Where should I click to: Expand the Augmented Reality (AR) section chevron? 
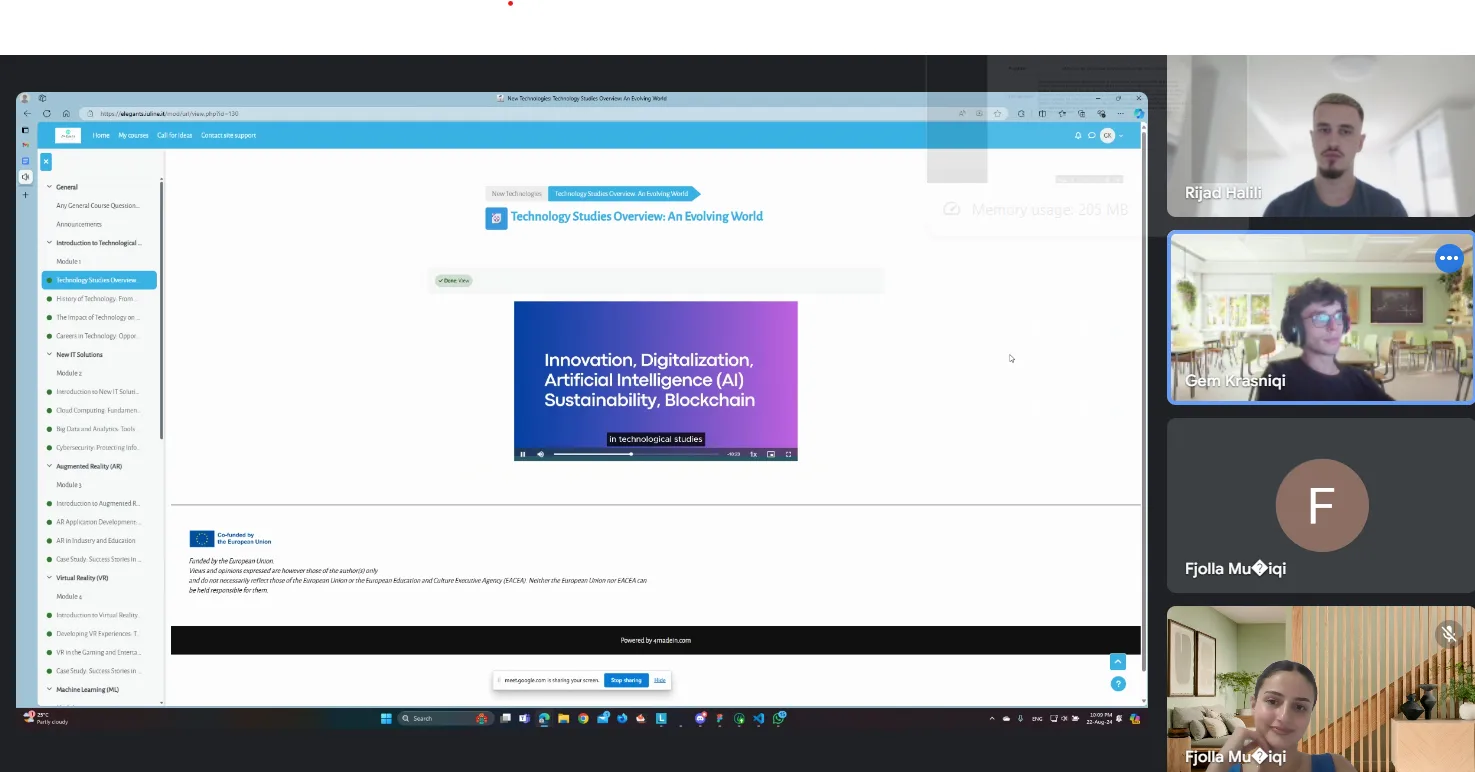[x=49, y=467]
